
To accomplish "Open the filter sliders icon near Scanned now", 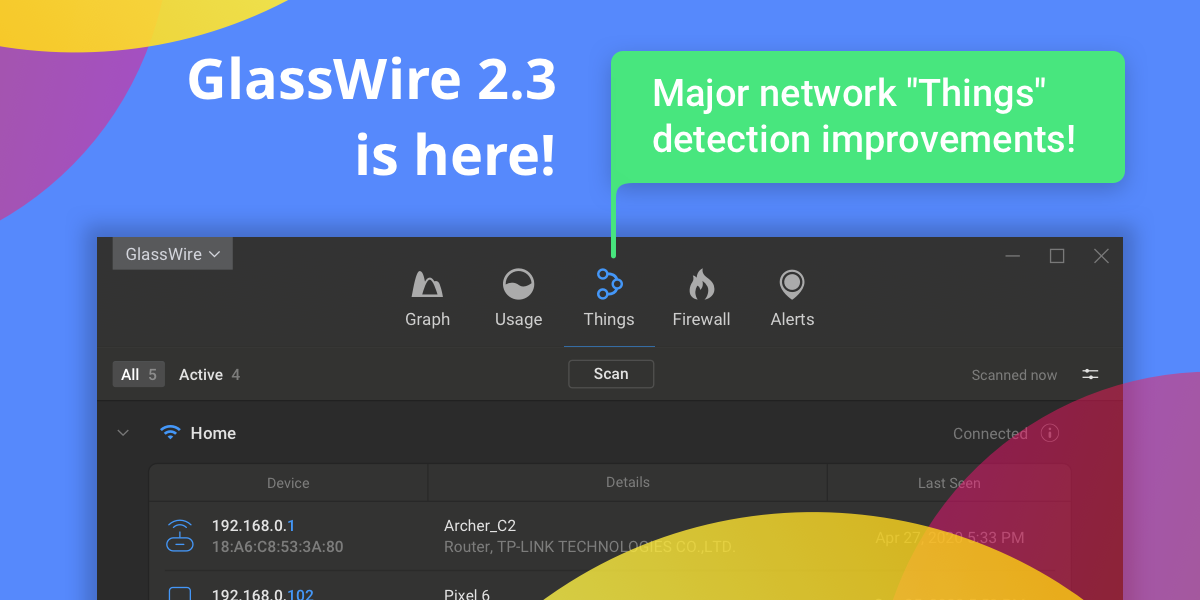I will click(1090, 374).
